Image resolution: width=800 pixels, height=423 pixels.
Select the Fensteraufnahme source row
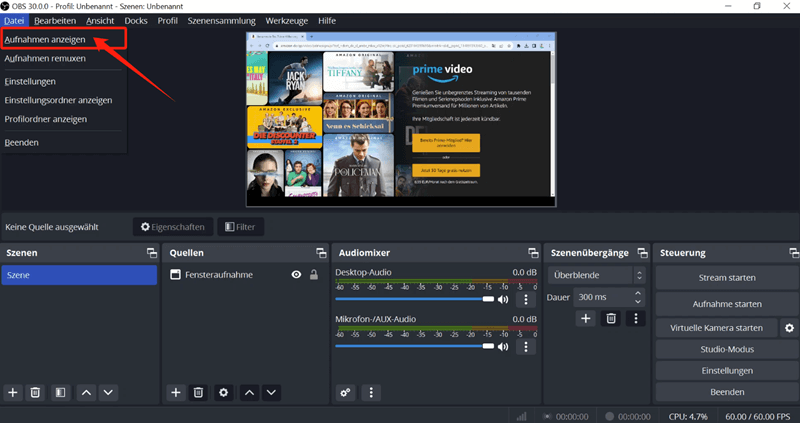245,275
